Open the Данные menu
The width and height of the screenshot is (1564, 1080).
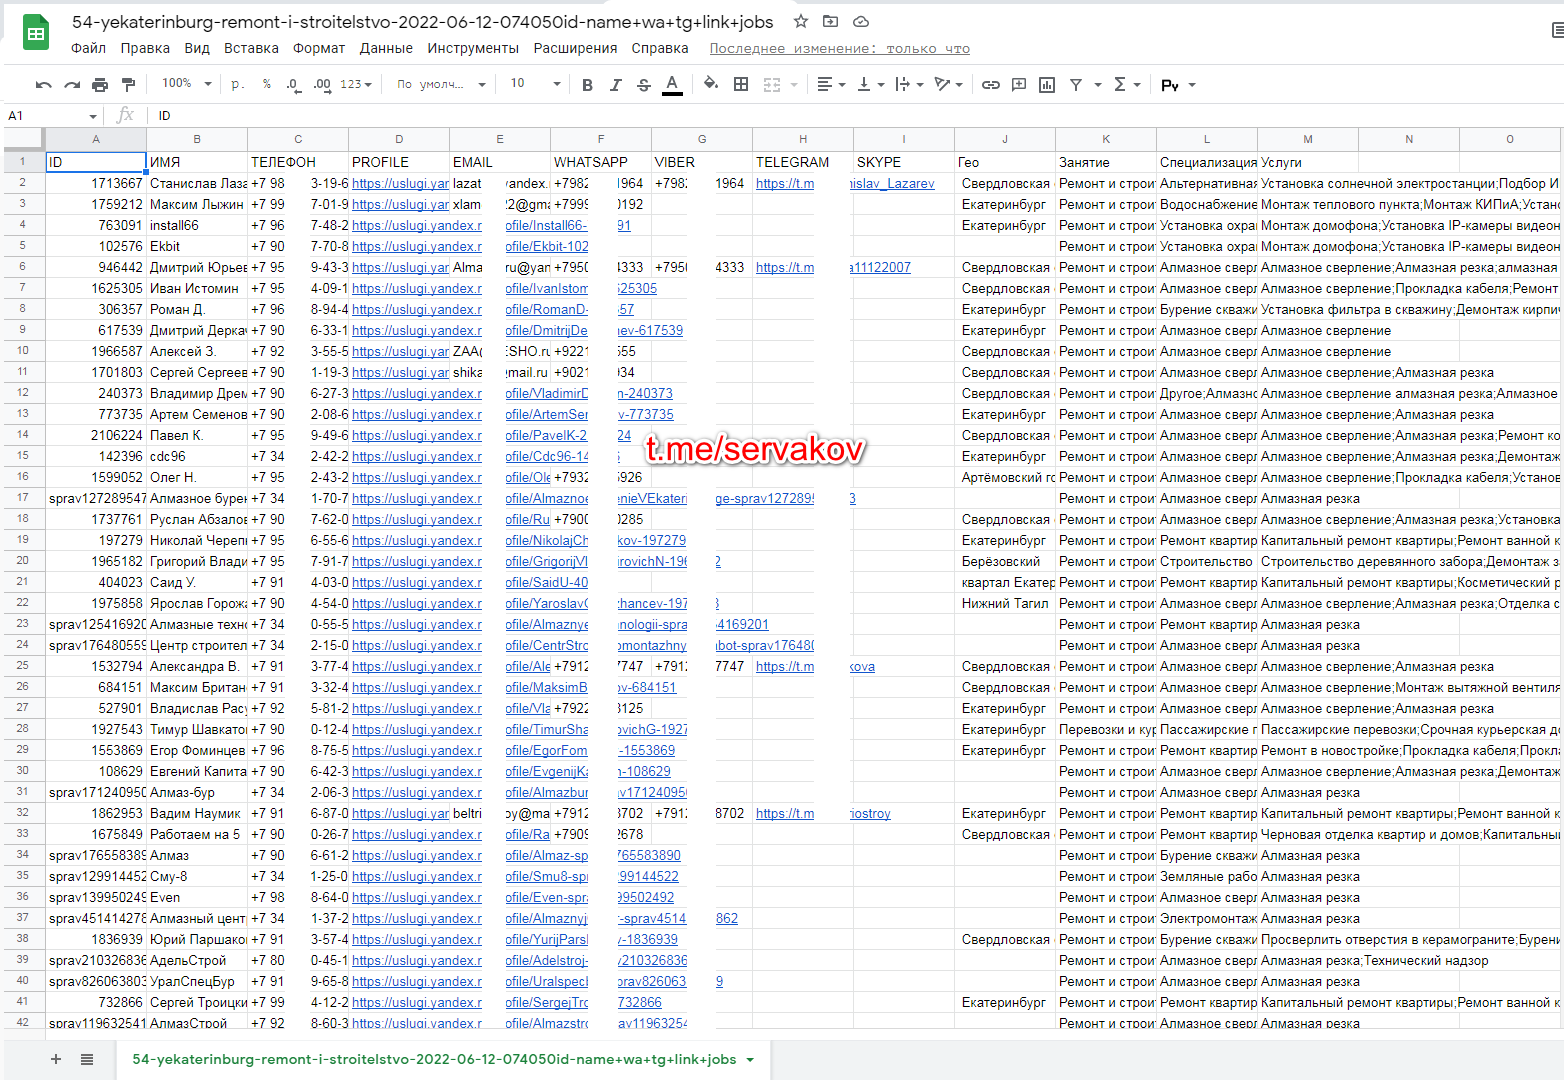point(386,48)
